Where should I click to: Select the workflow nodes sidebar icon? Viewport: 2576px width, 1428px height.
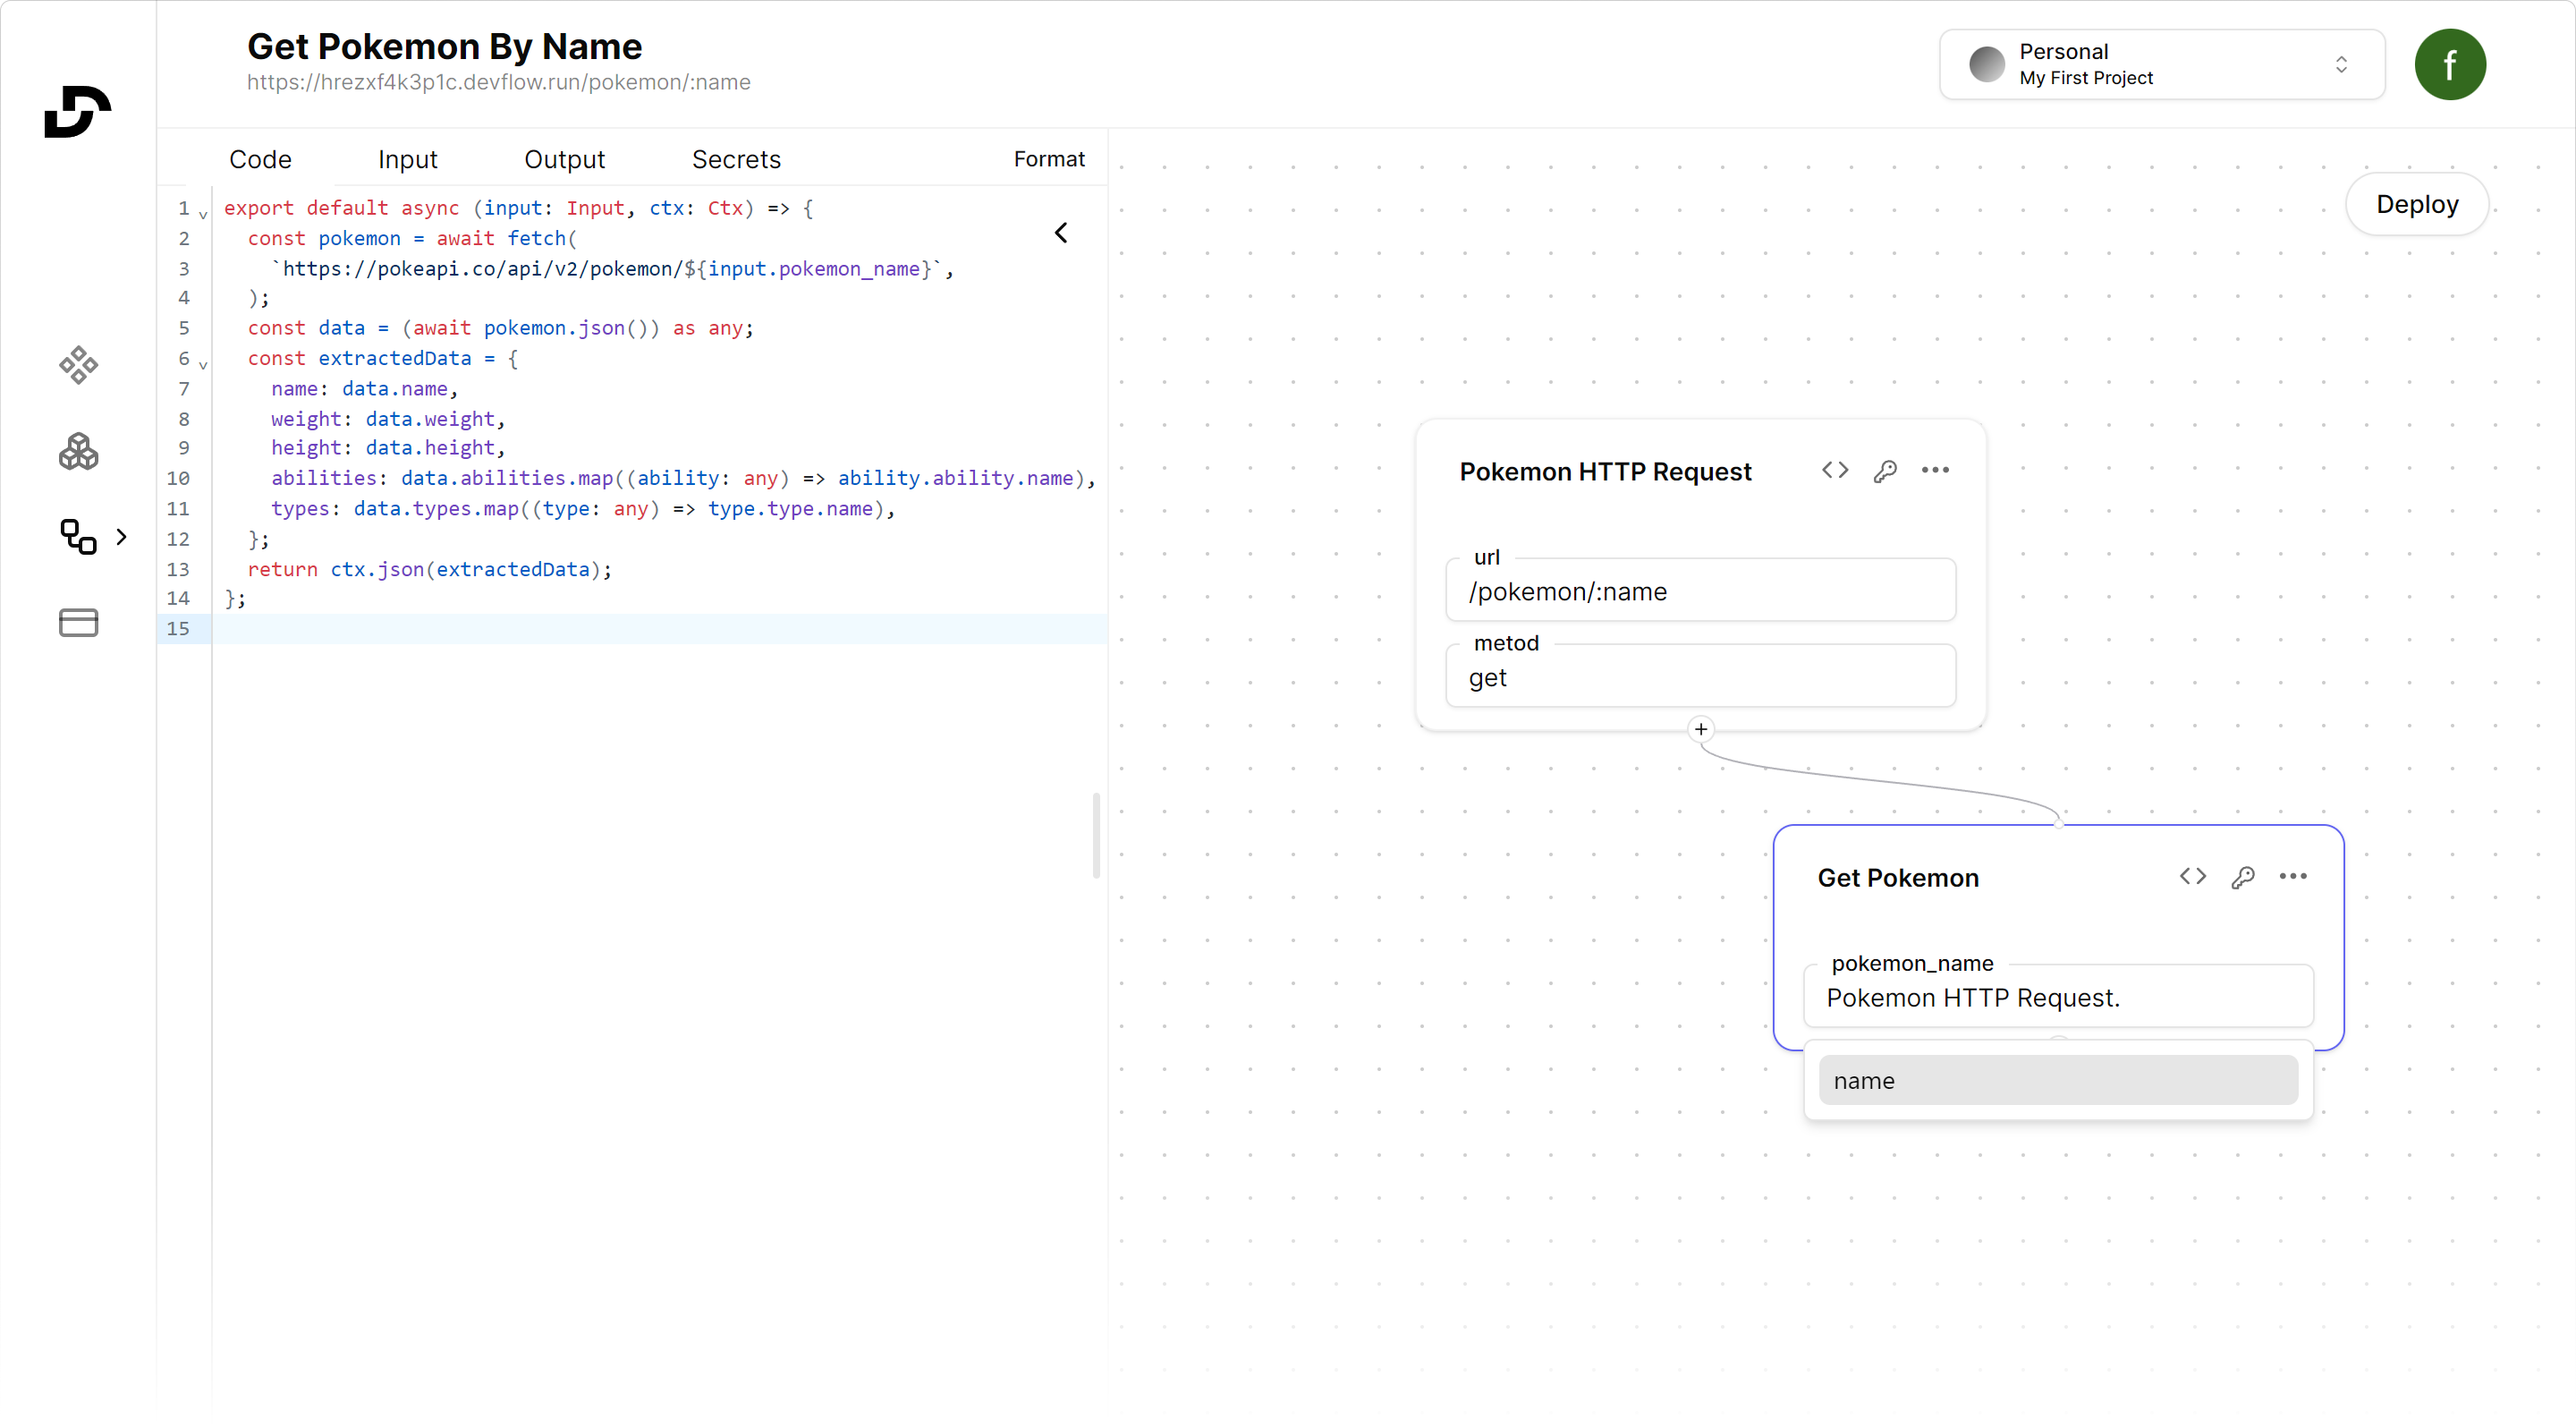coord(78,537)
